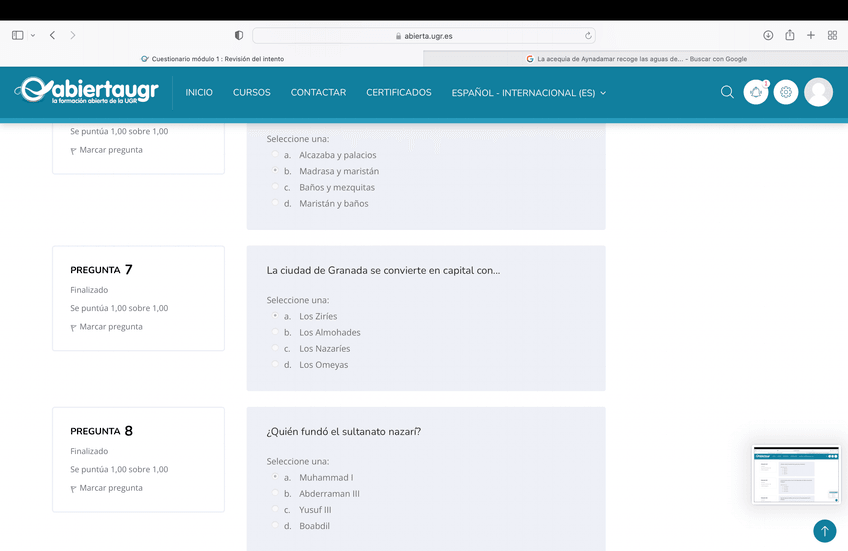Click question text ¿Quién fundó el sultanato nazarí?
The width and height of the screenshot is (848, 551).
point(343,431)
